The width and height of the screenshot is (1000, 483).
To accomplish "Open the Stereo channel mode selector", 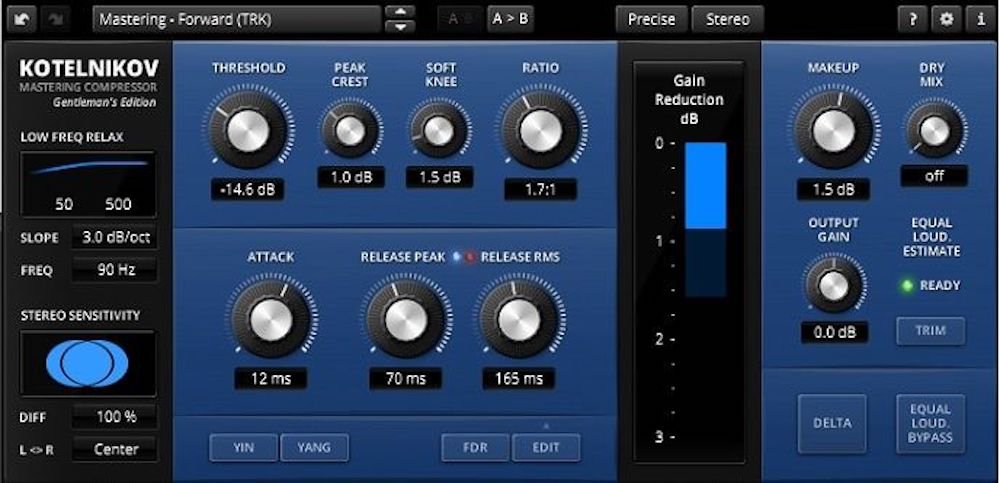I will 727,19.
